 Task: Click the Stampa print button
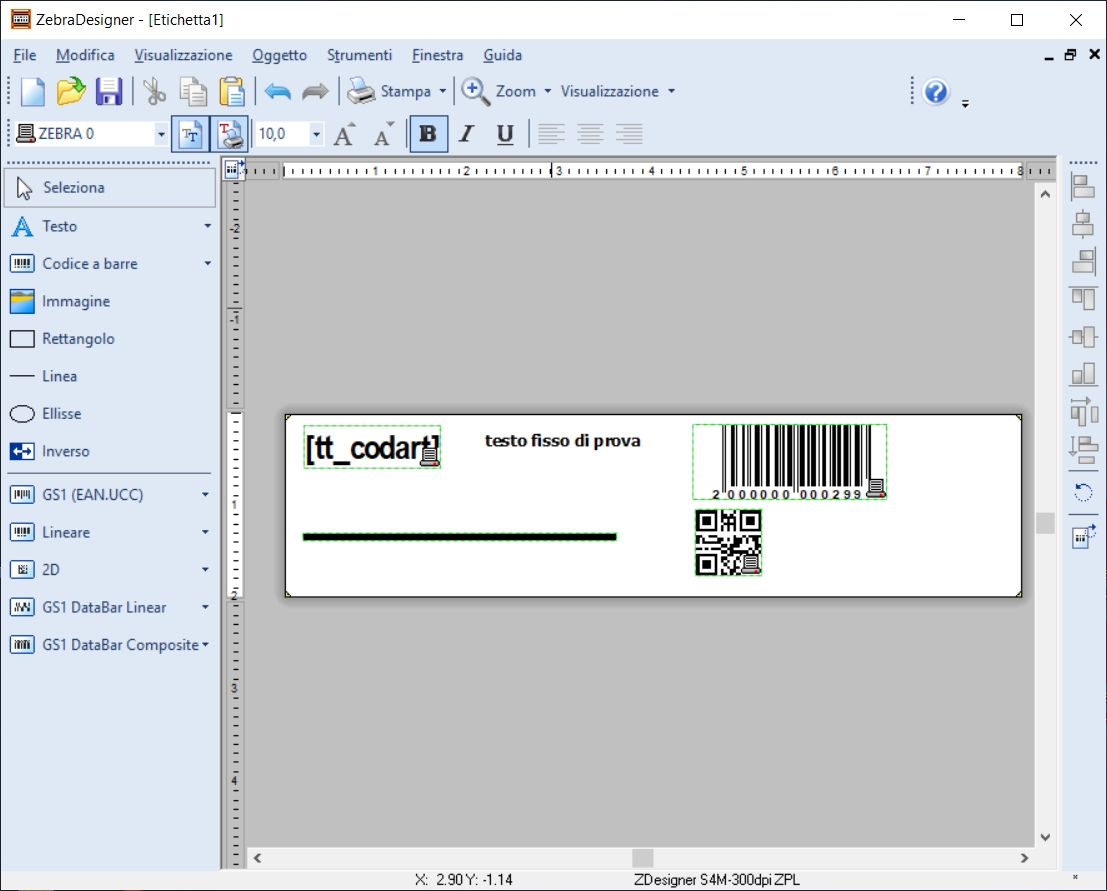[x=391, y=91]
